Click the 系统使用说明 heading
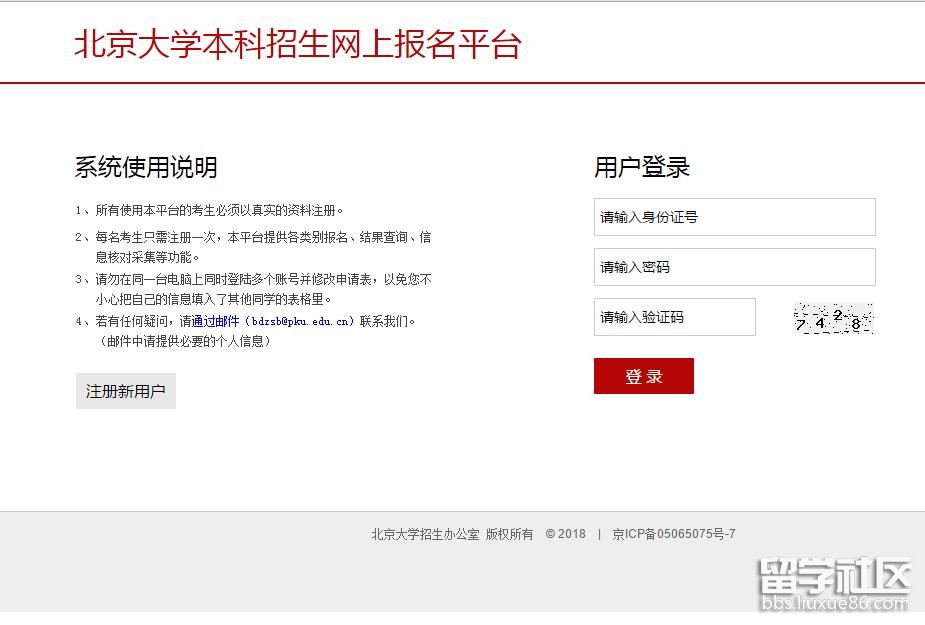Viewport: 925px width, 625px height. tap(146, 167)
